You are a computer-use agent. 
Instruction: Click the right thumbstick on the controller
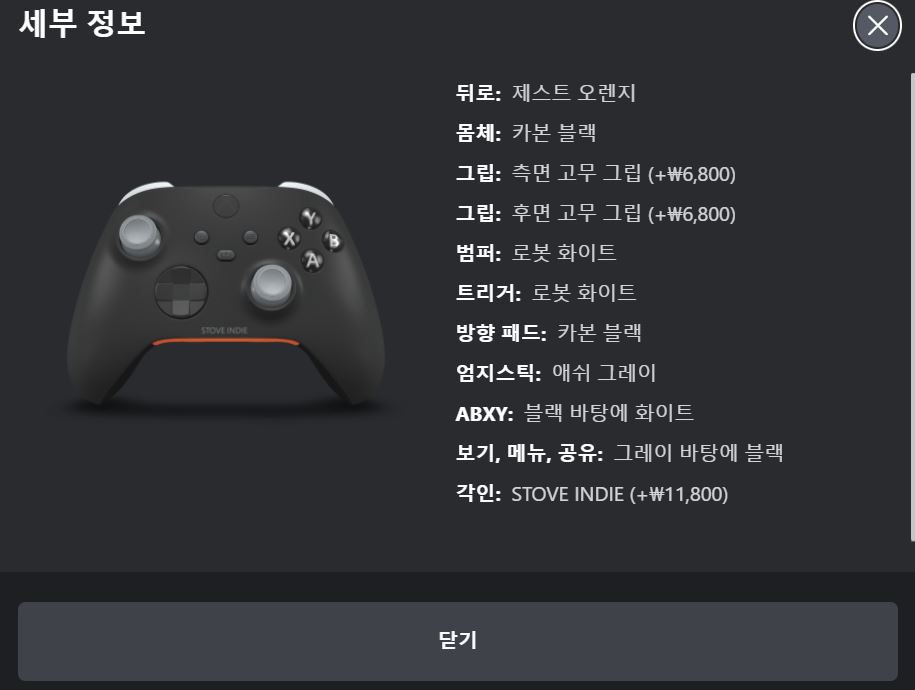point(271,285)
